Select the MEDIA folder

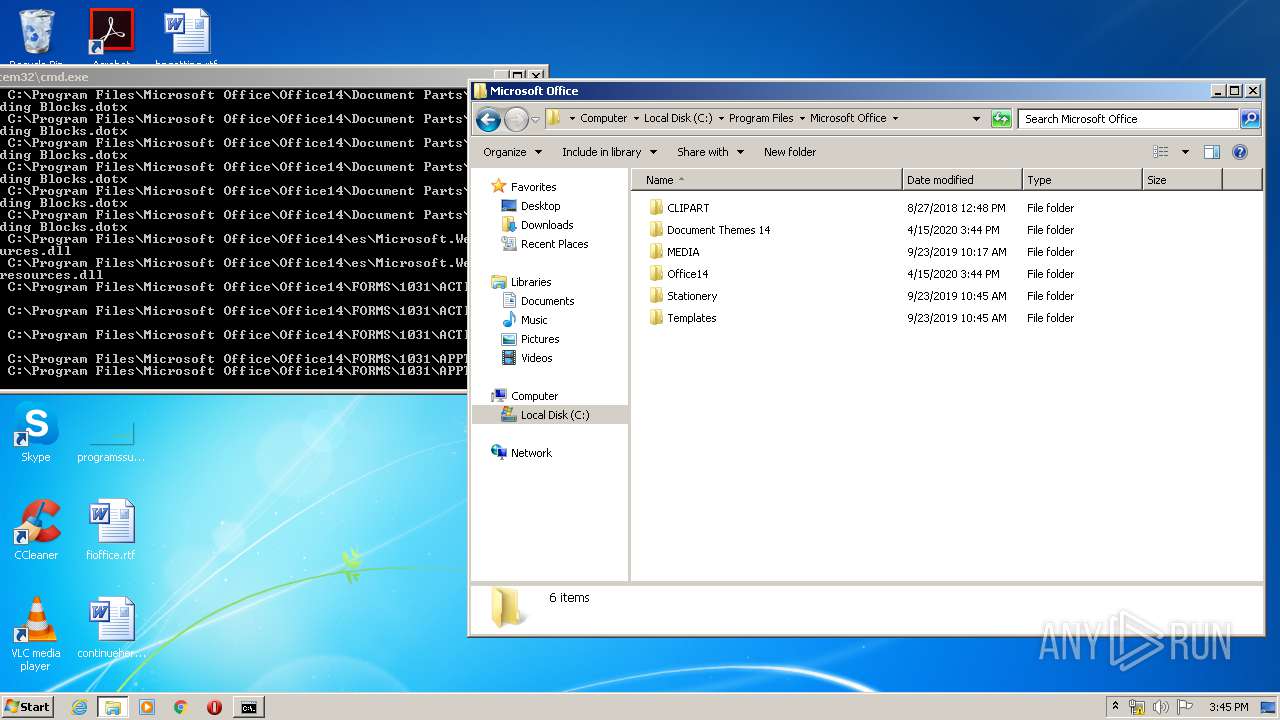coord(683,252)
